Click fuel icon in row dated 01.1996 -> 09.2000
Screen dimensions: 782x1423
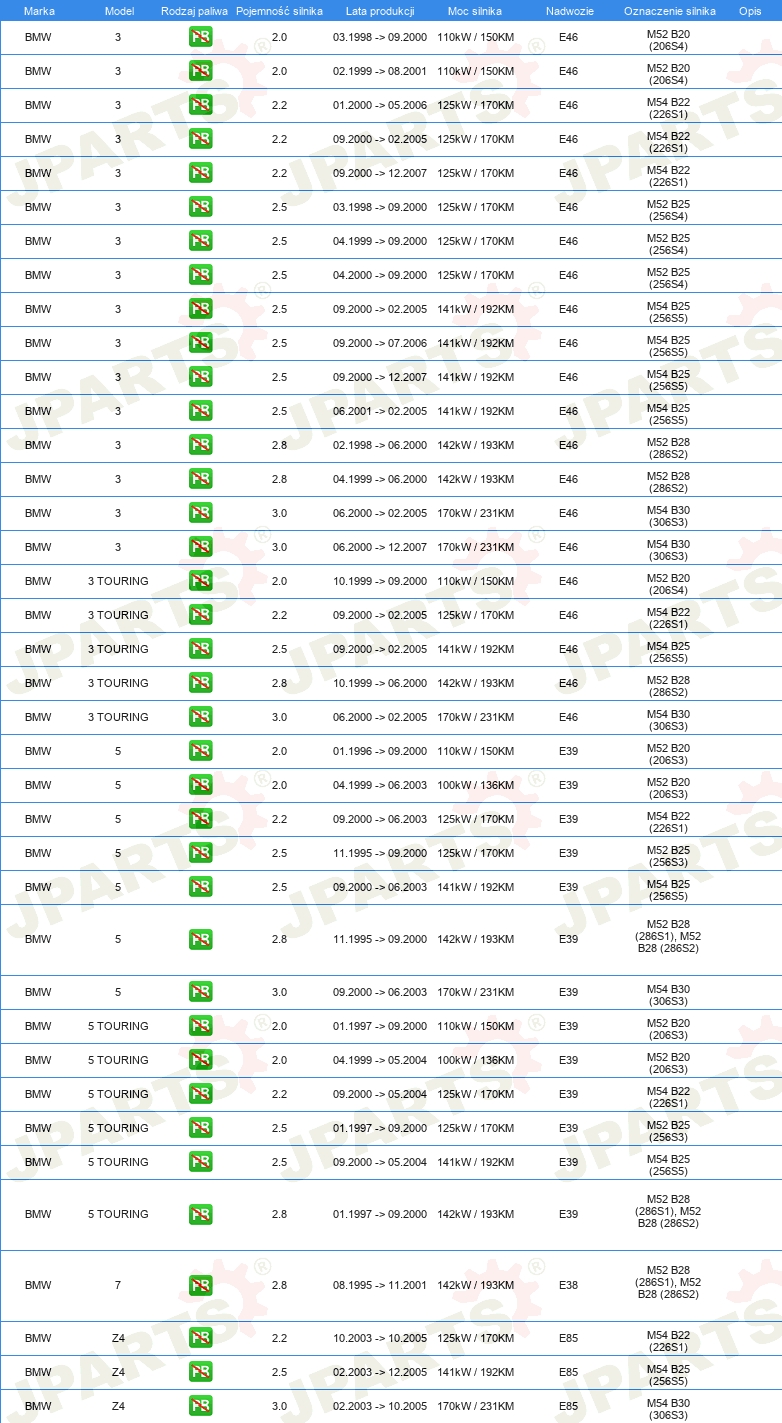[200, 751]
